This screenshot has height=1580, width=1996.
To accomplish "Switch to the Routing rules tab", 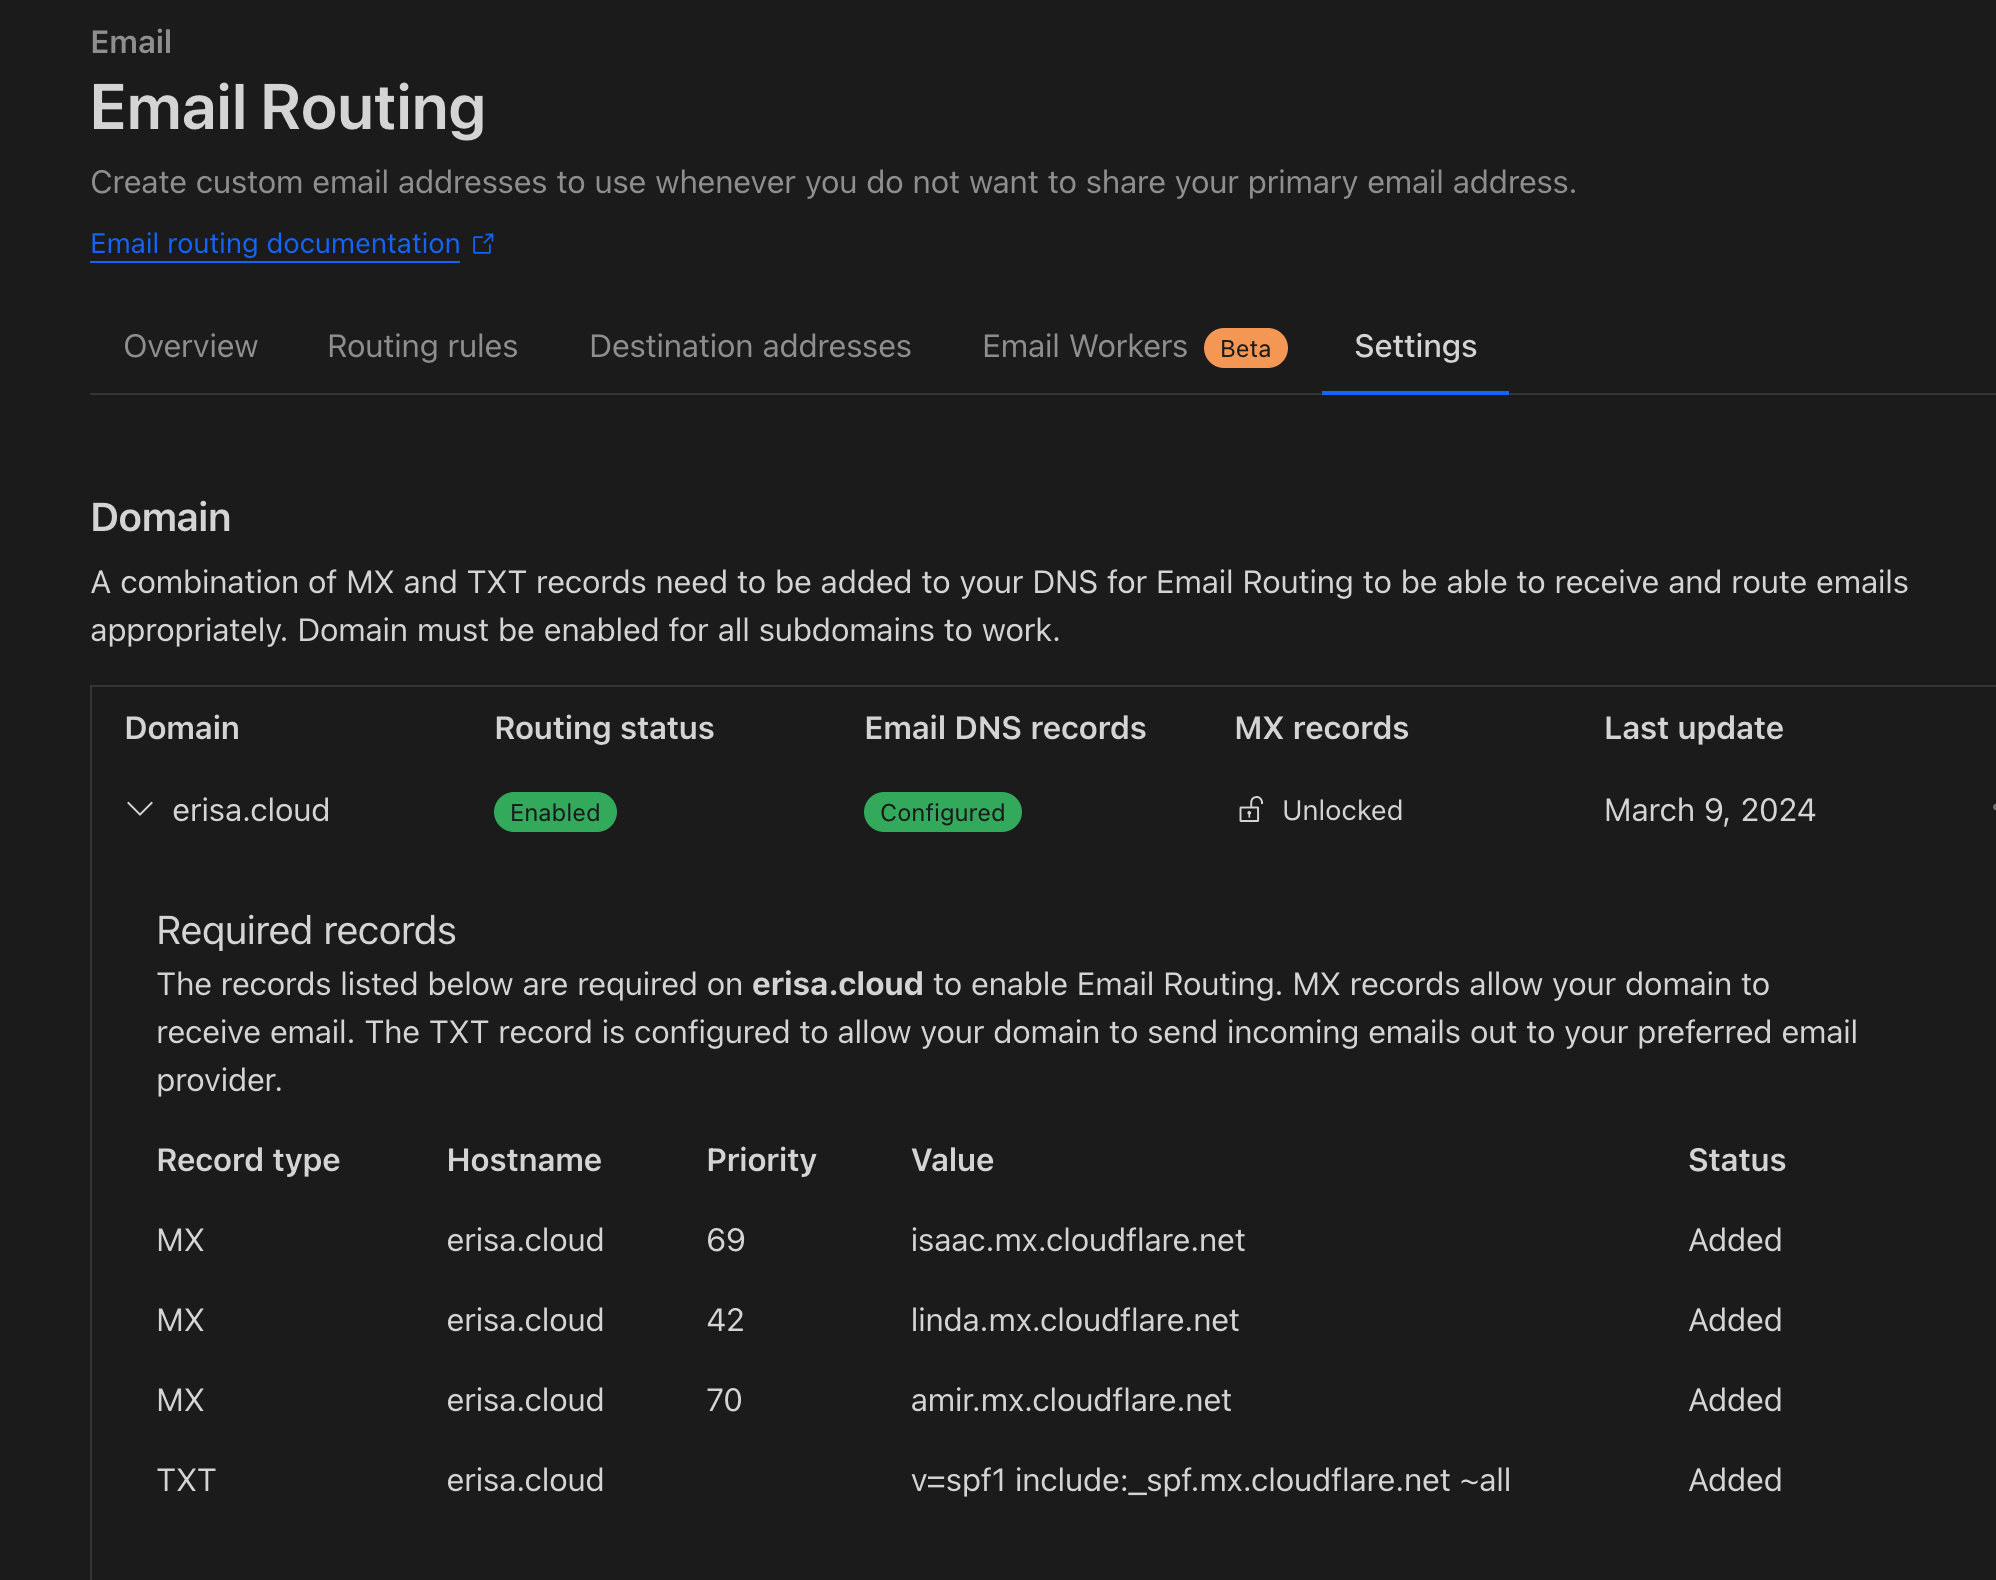I will pos(422,346).
